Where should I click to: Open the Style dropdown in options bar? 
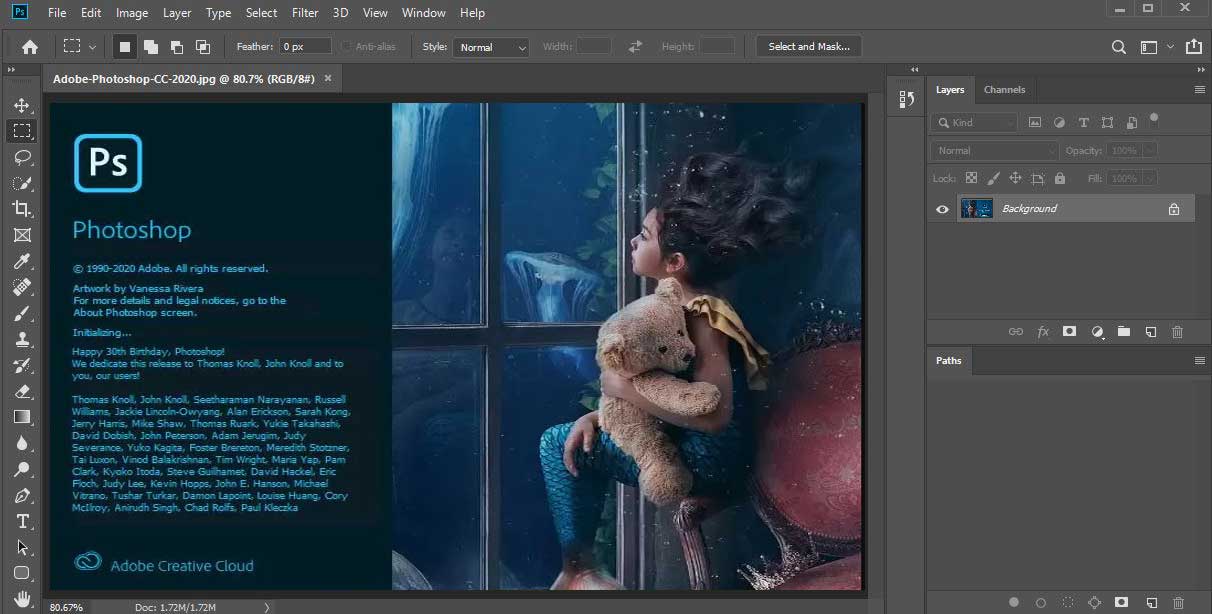(x=490, y=46)
